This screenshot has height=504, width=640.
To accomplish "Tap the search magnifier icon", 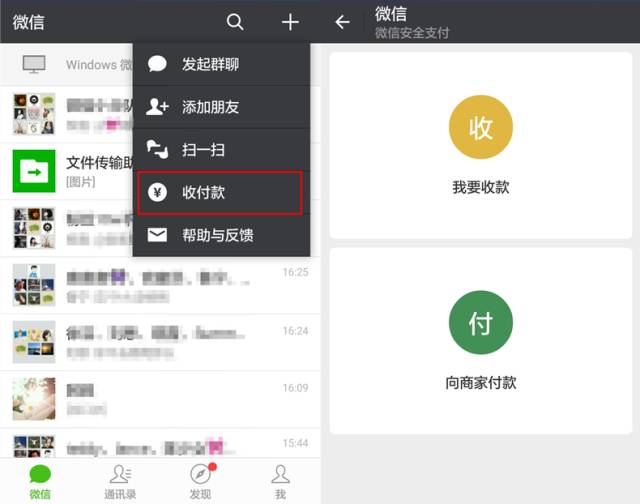I will 235,22.
